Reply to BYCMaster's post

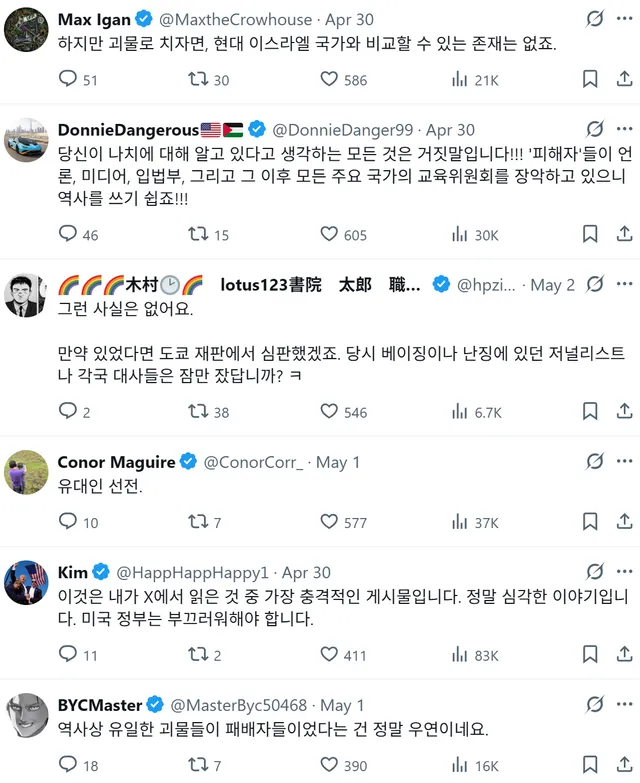click(x=69, y=765)
